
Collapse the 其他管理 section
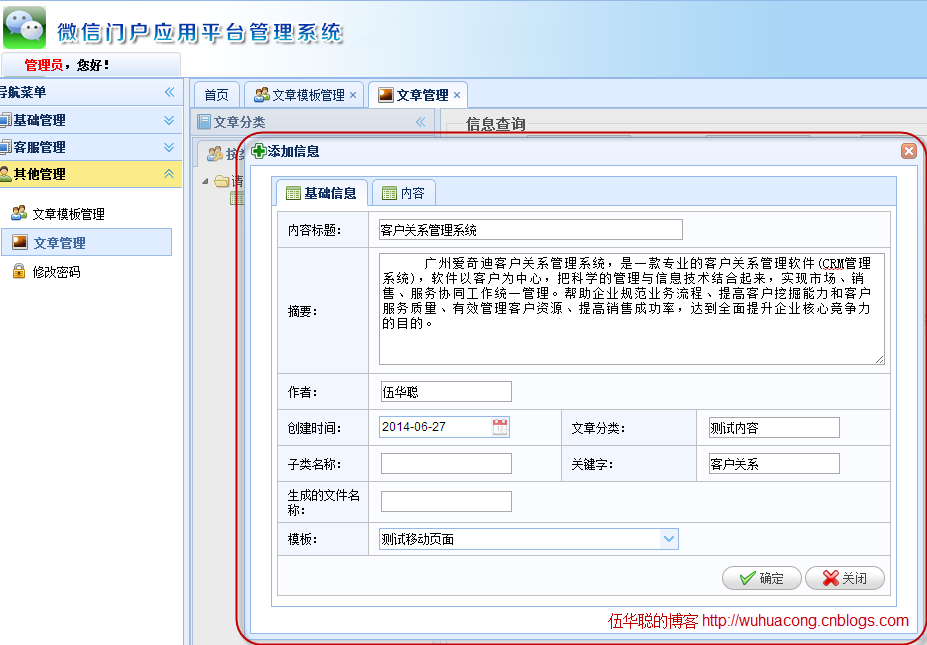click(168, 174)
